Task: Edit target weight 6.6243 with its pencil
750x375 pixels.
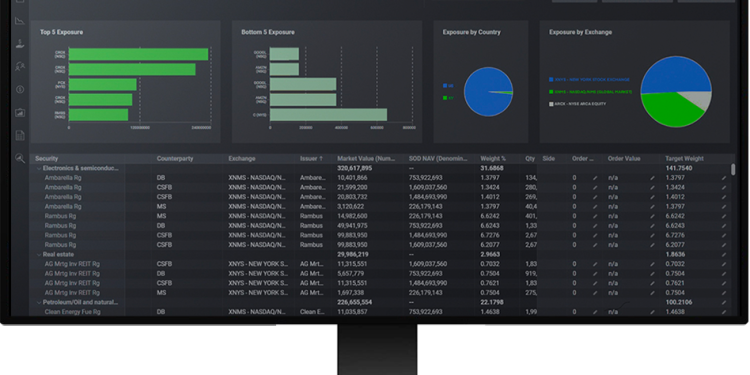Action: pos(724,226)
